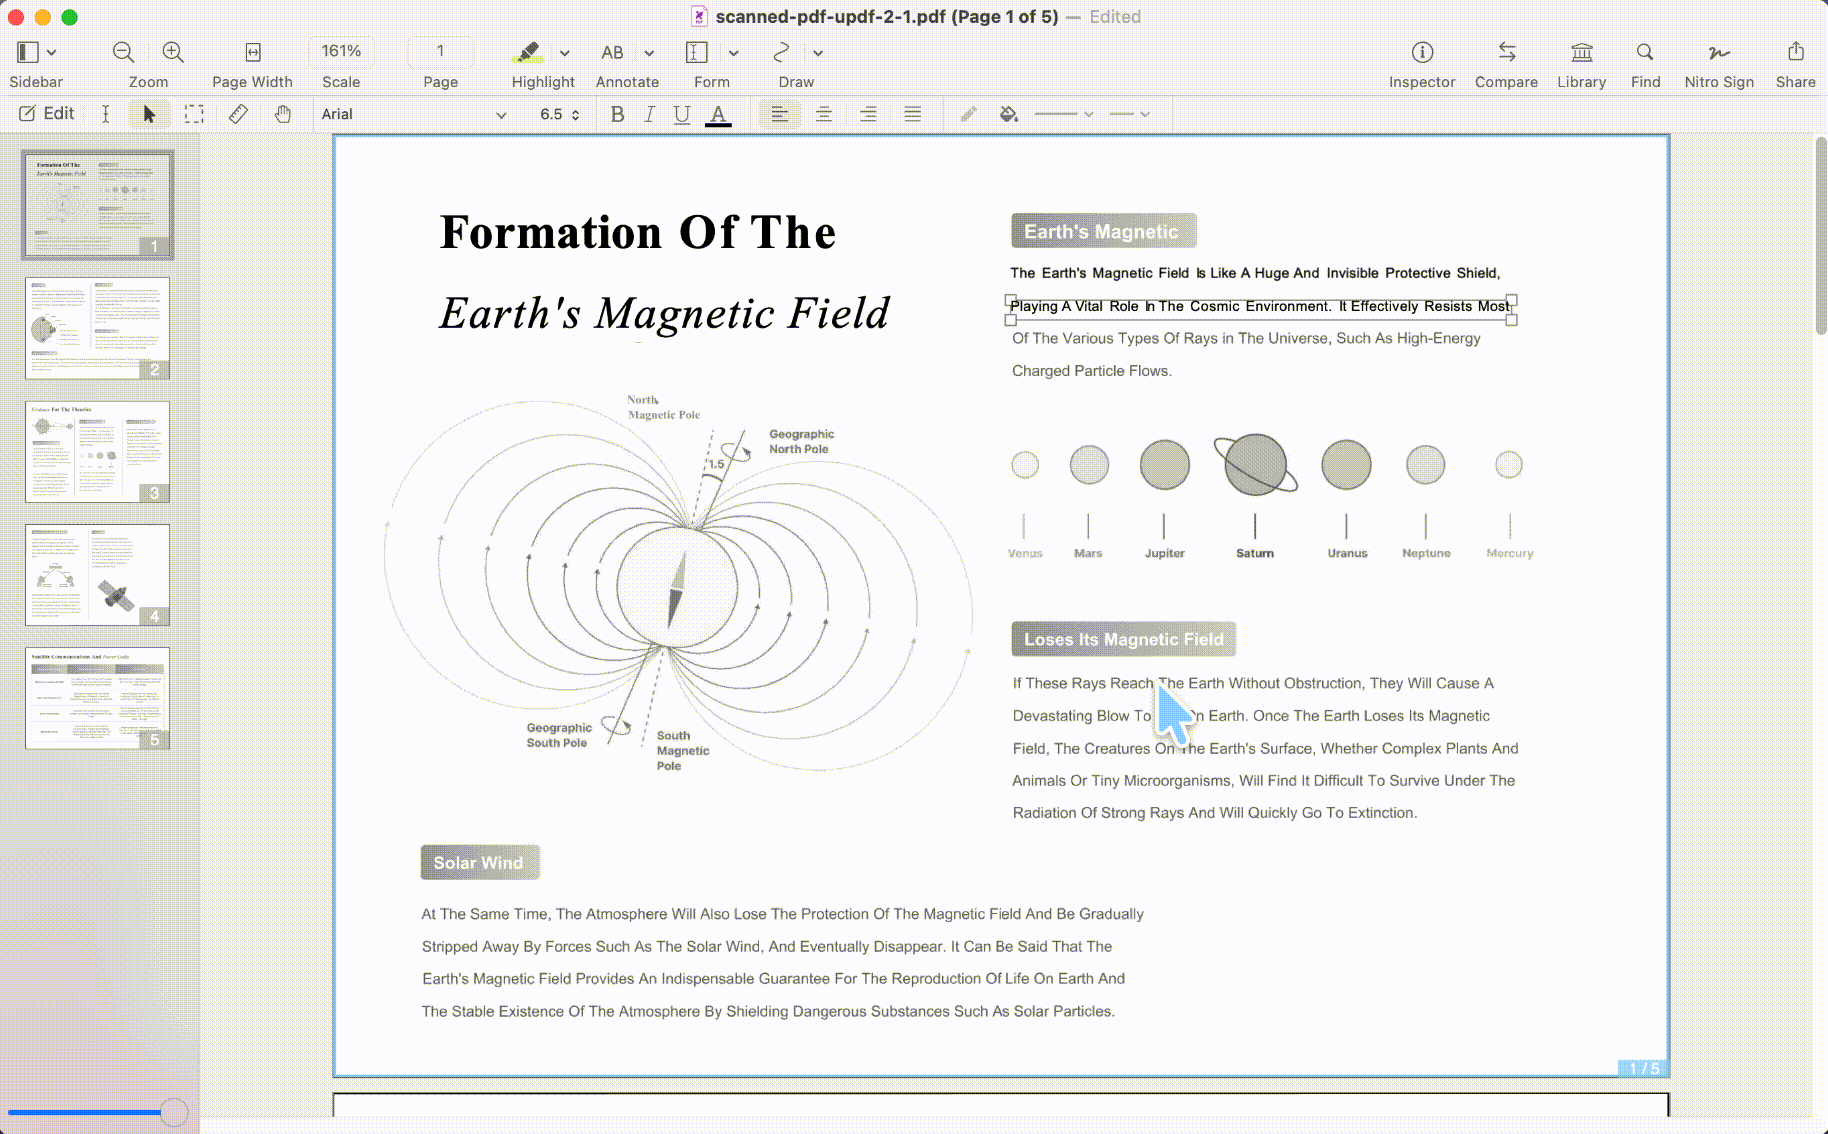The height and width of the screenshot is (1134, 1828).
Task: Select the text cursor tool
Action: click(x=105, y=114)
